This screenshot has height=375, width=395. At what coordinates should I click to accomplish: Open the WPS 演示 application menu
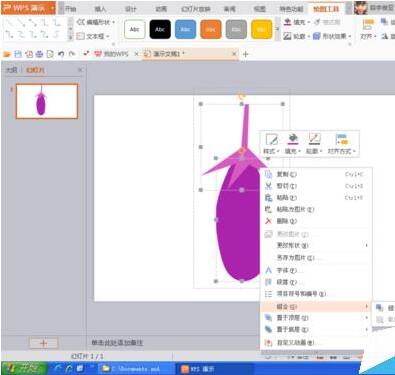click(x=28, y=8)
